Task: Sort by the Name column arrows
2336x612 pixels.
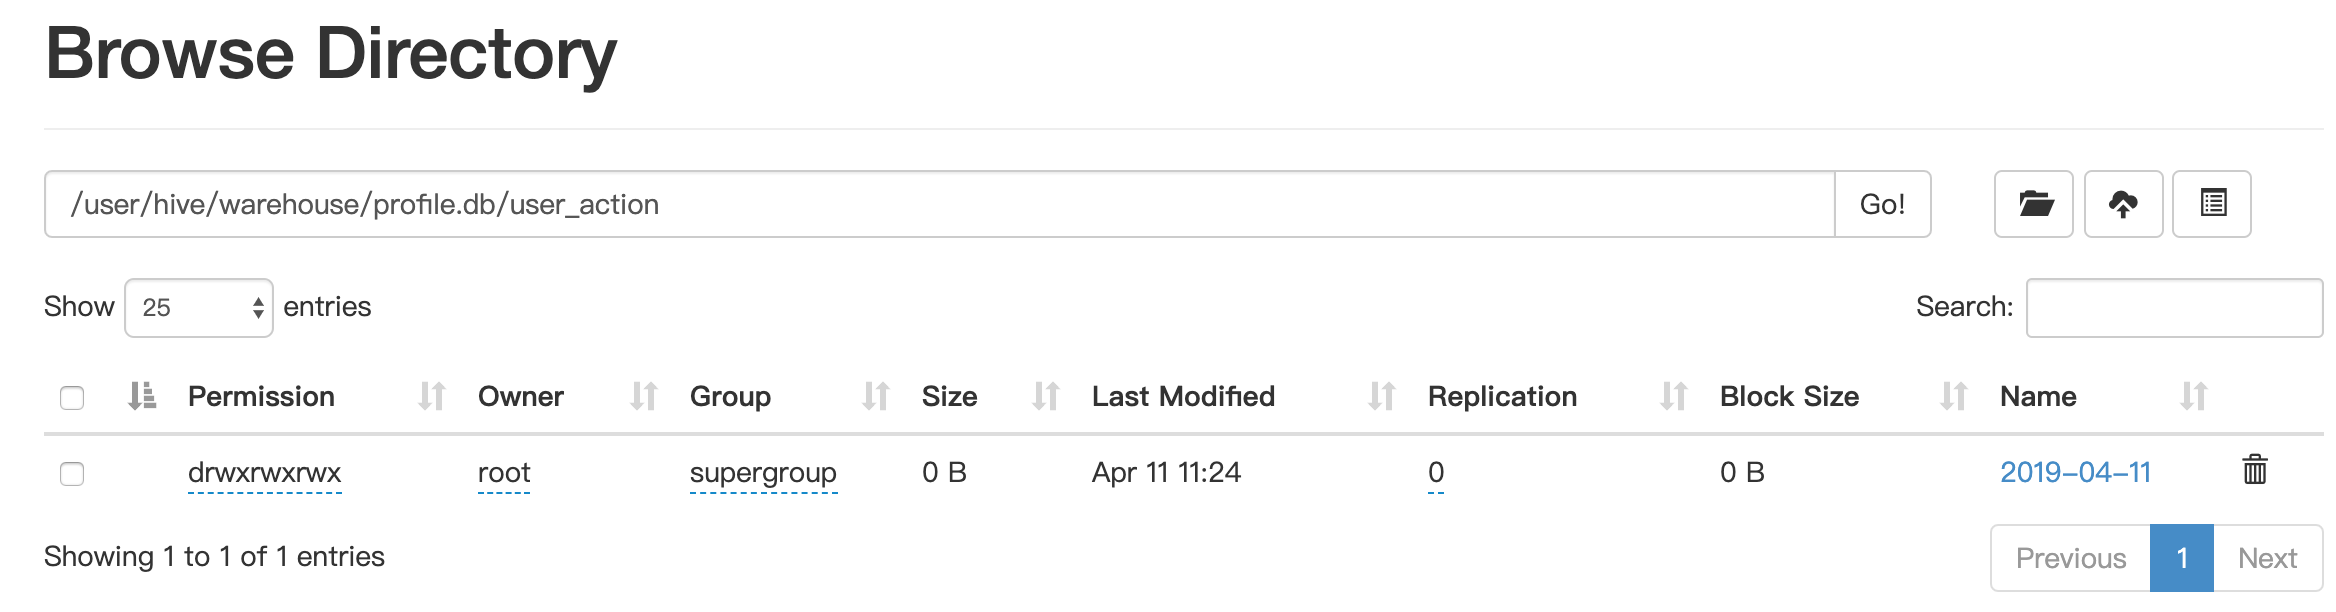Action: pos(2193,397)
